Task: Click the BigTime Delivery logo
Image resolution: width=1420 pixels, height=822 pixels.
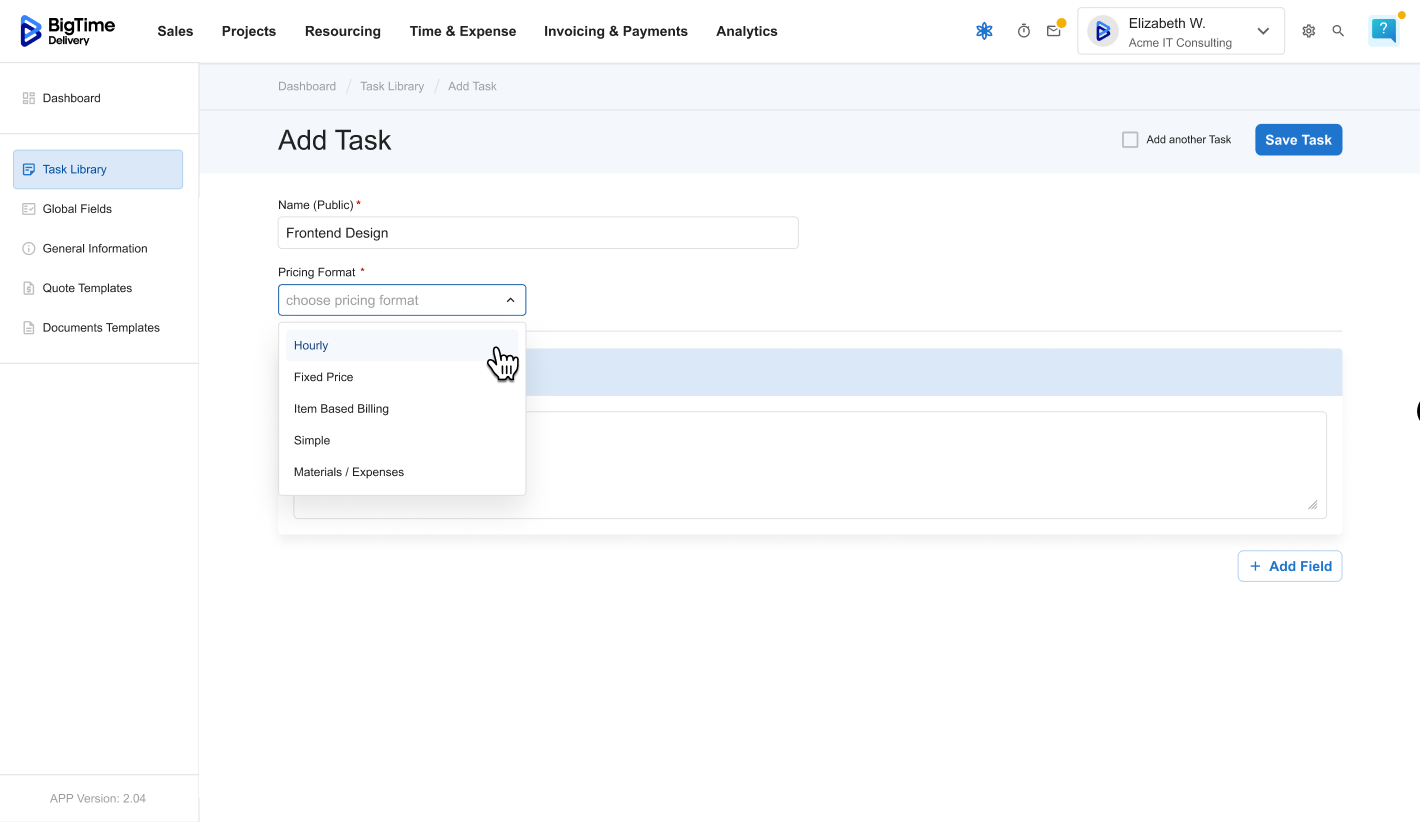Action: click(x=67, y=31)
